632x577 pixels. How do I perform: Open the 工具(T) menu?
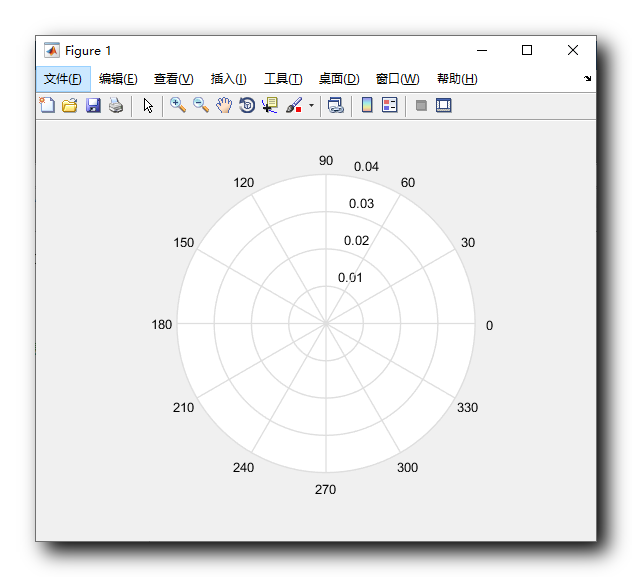(283, 79)
